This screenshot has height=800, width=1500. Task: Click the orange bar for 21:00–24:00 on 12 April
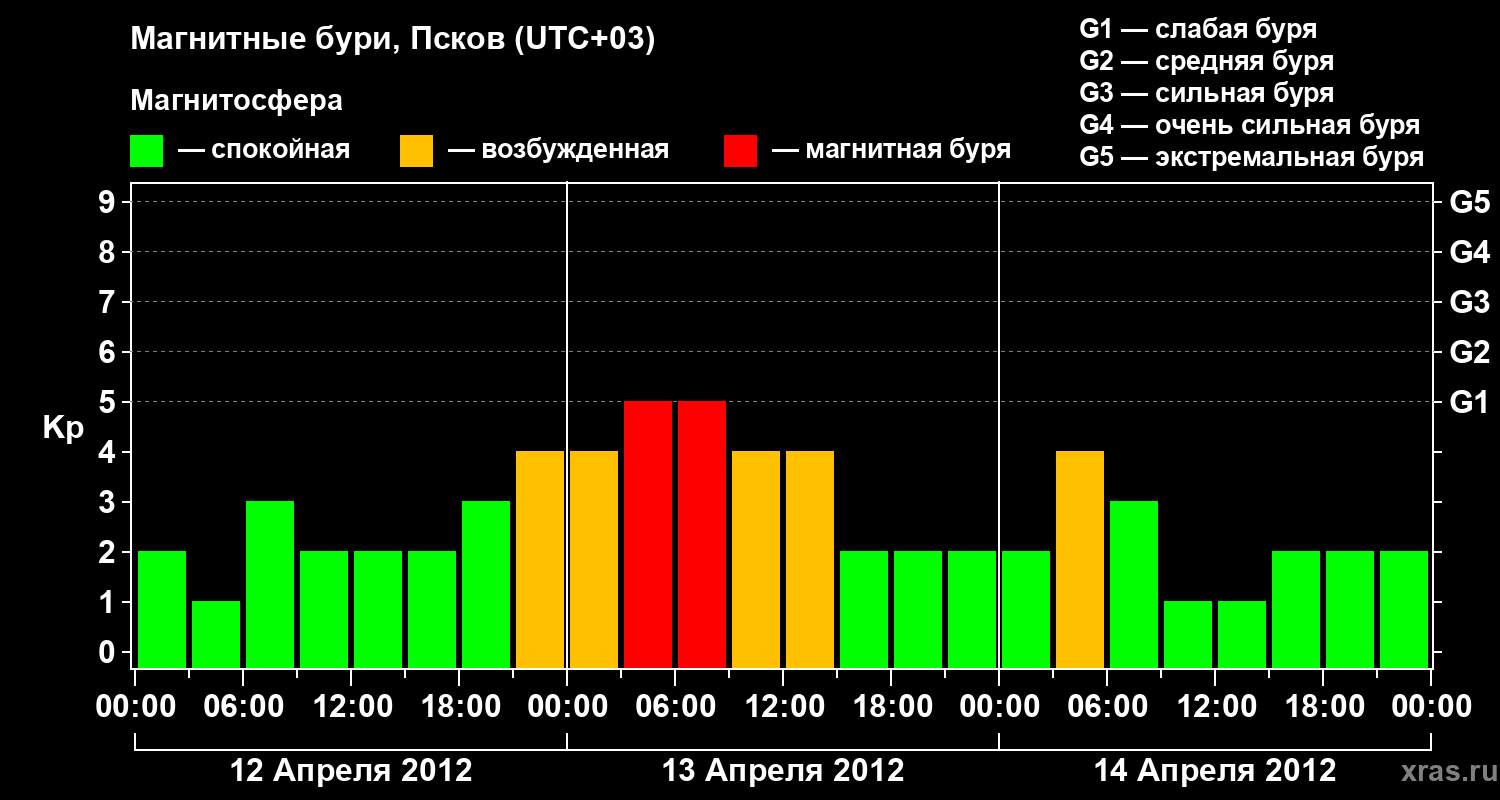(x=540, y=559)
